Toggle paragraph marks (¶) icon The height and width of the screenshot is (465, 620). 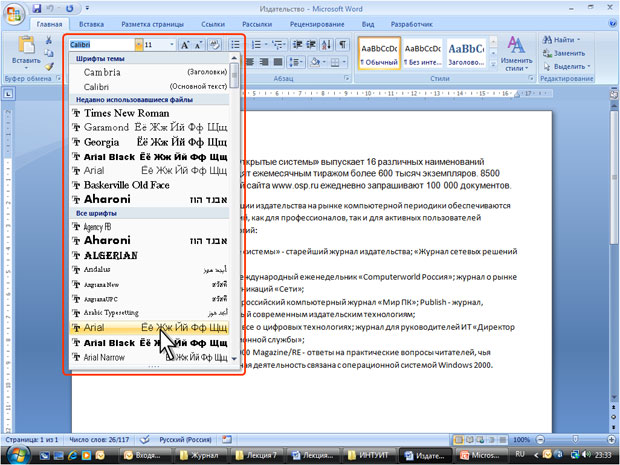(342, 45)
